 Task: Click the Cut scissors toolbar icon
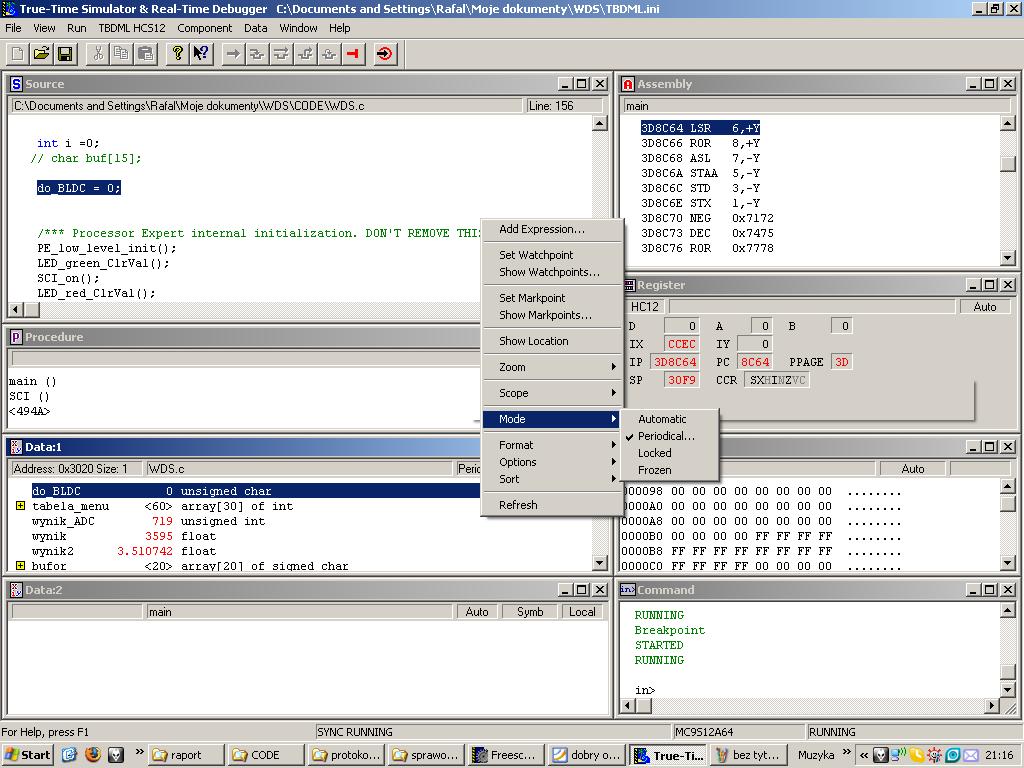click(98, 54)
